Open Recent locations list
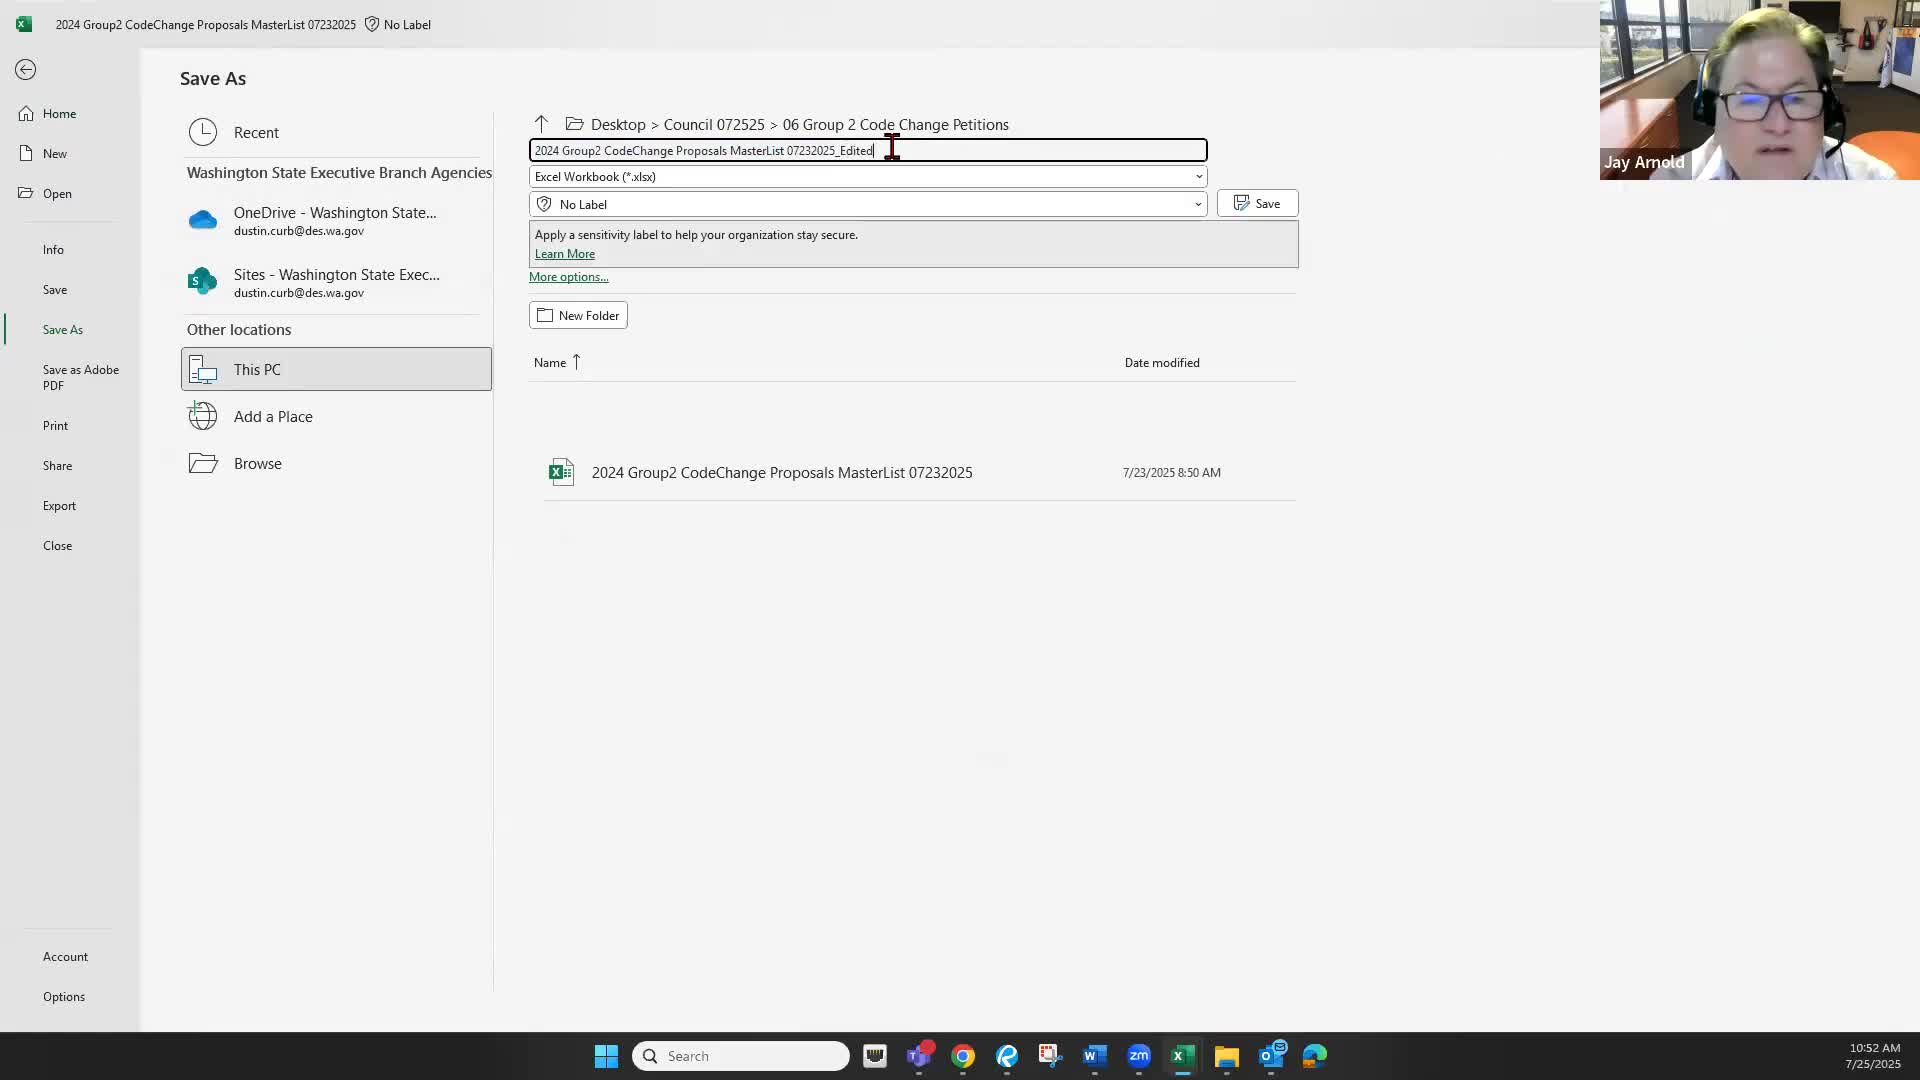Viewport: 1920px width, 1080px height. point(256,133)
